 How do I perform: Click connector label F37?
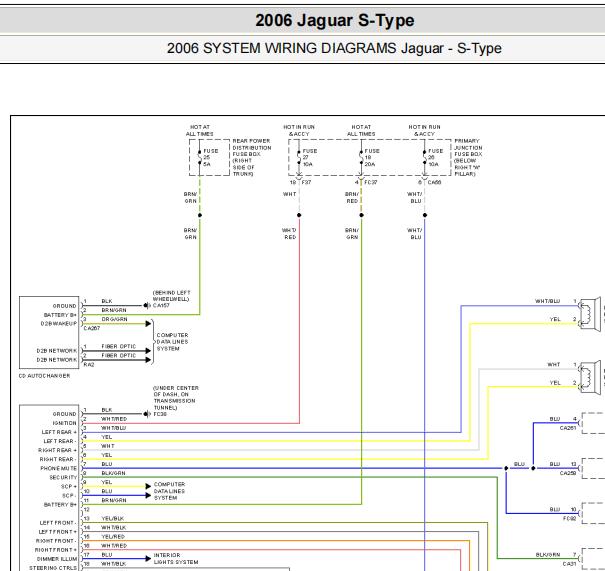click(x=306, y=182)
